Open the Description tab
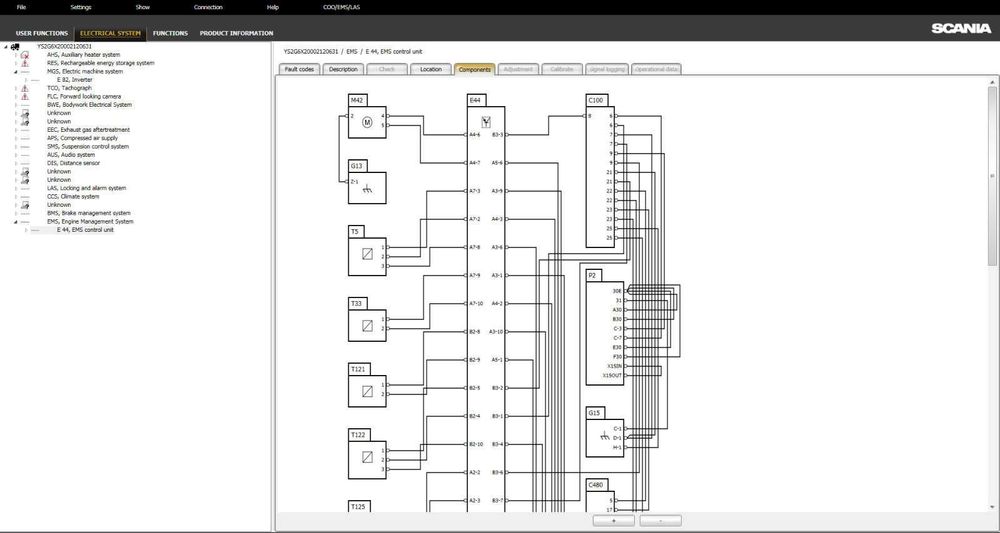Screen dimensions: 1000x533 (343, 69)
